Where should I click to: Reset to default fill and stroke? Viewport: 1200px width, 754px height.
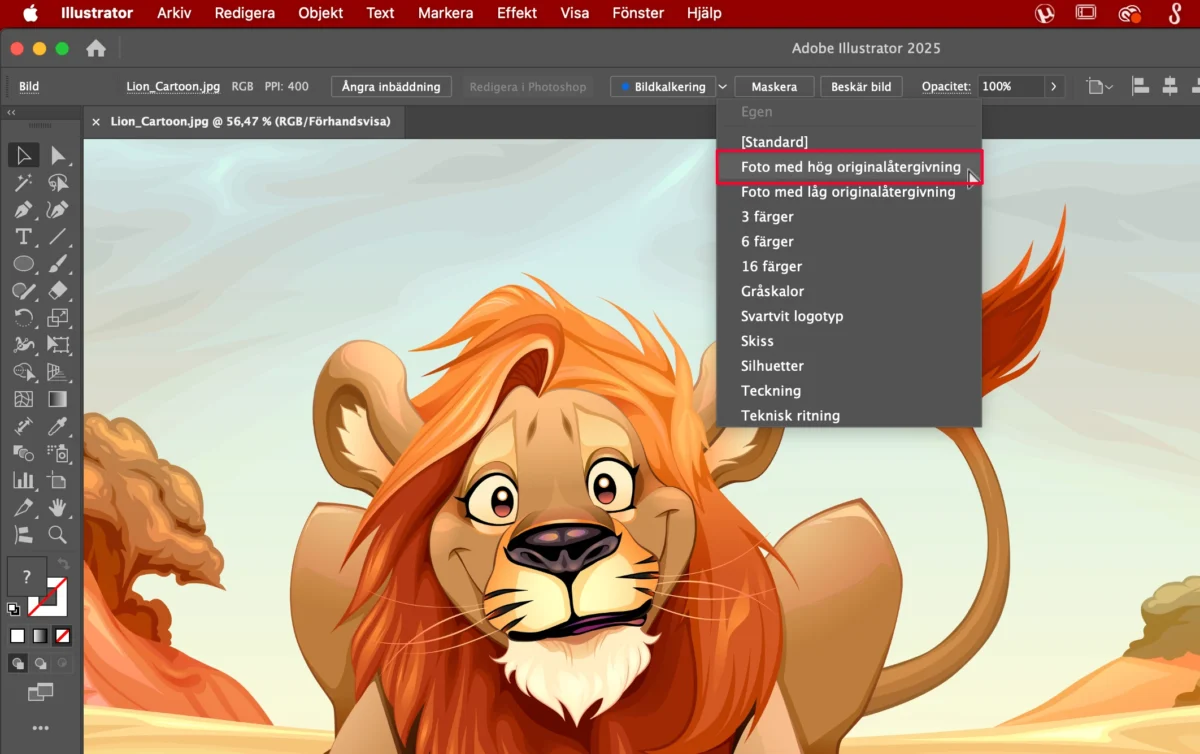coord(14,608)
